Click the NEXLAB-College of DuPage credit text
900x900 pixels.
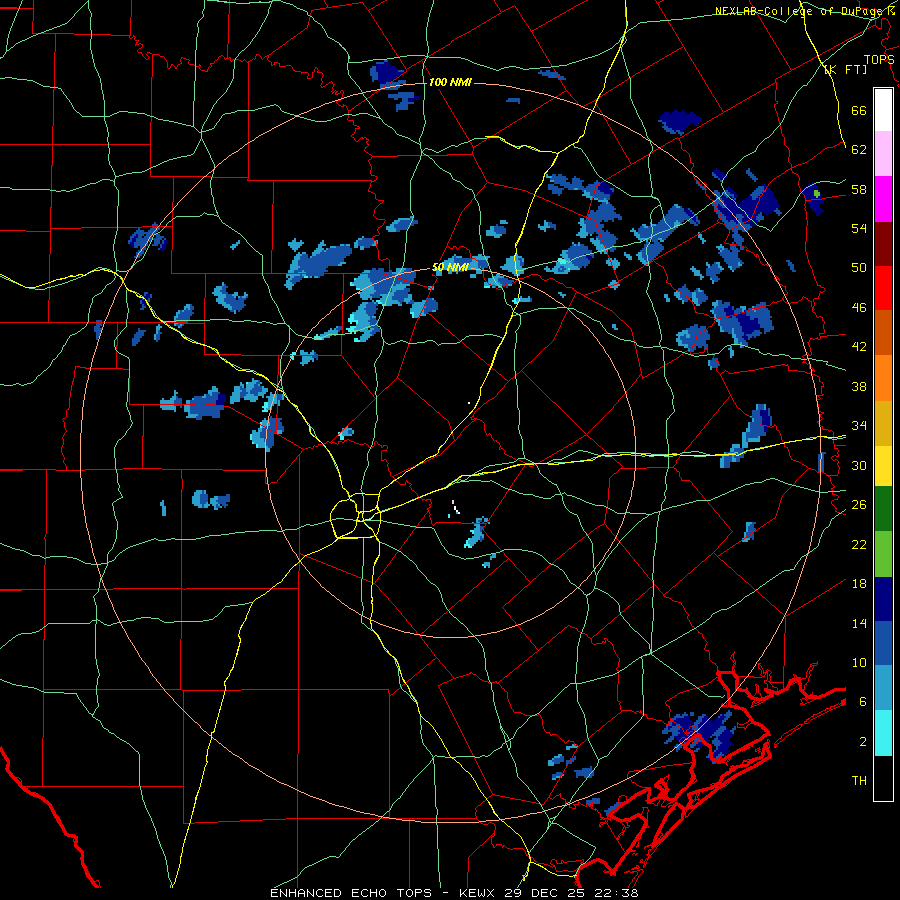tap(802, 11)
